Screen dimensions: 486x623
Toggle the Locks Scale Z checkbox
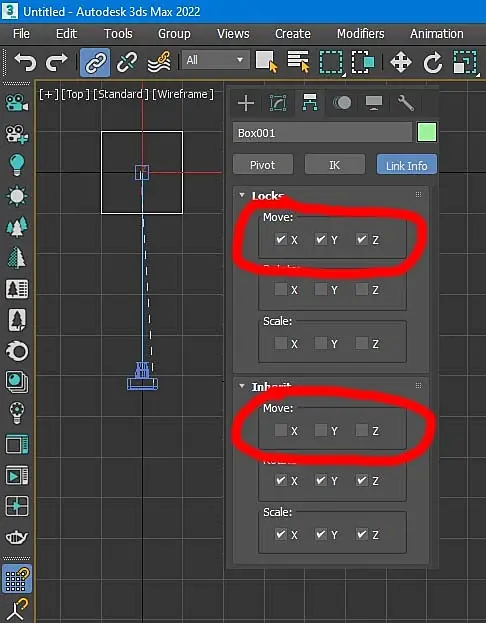362,343
